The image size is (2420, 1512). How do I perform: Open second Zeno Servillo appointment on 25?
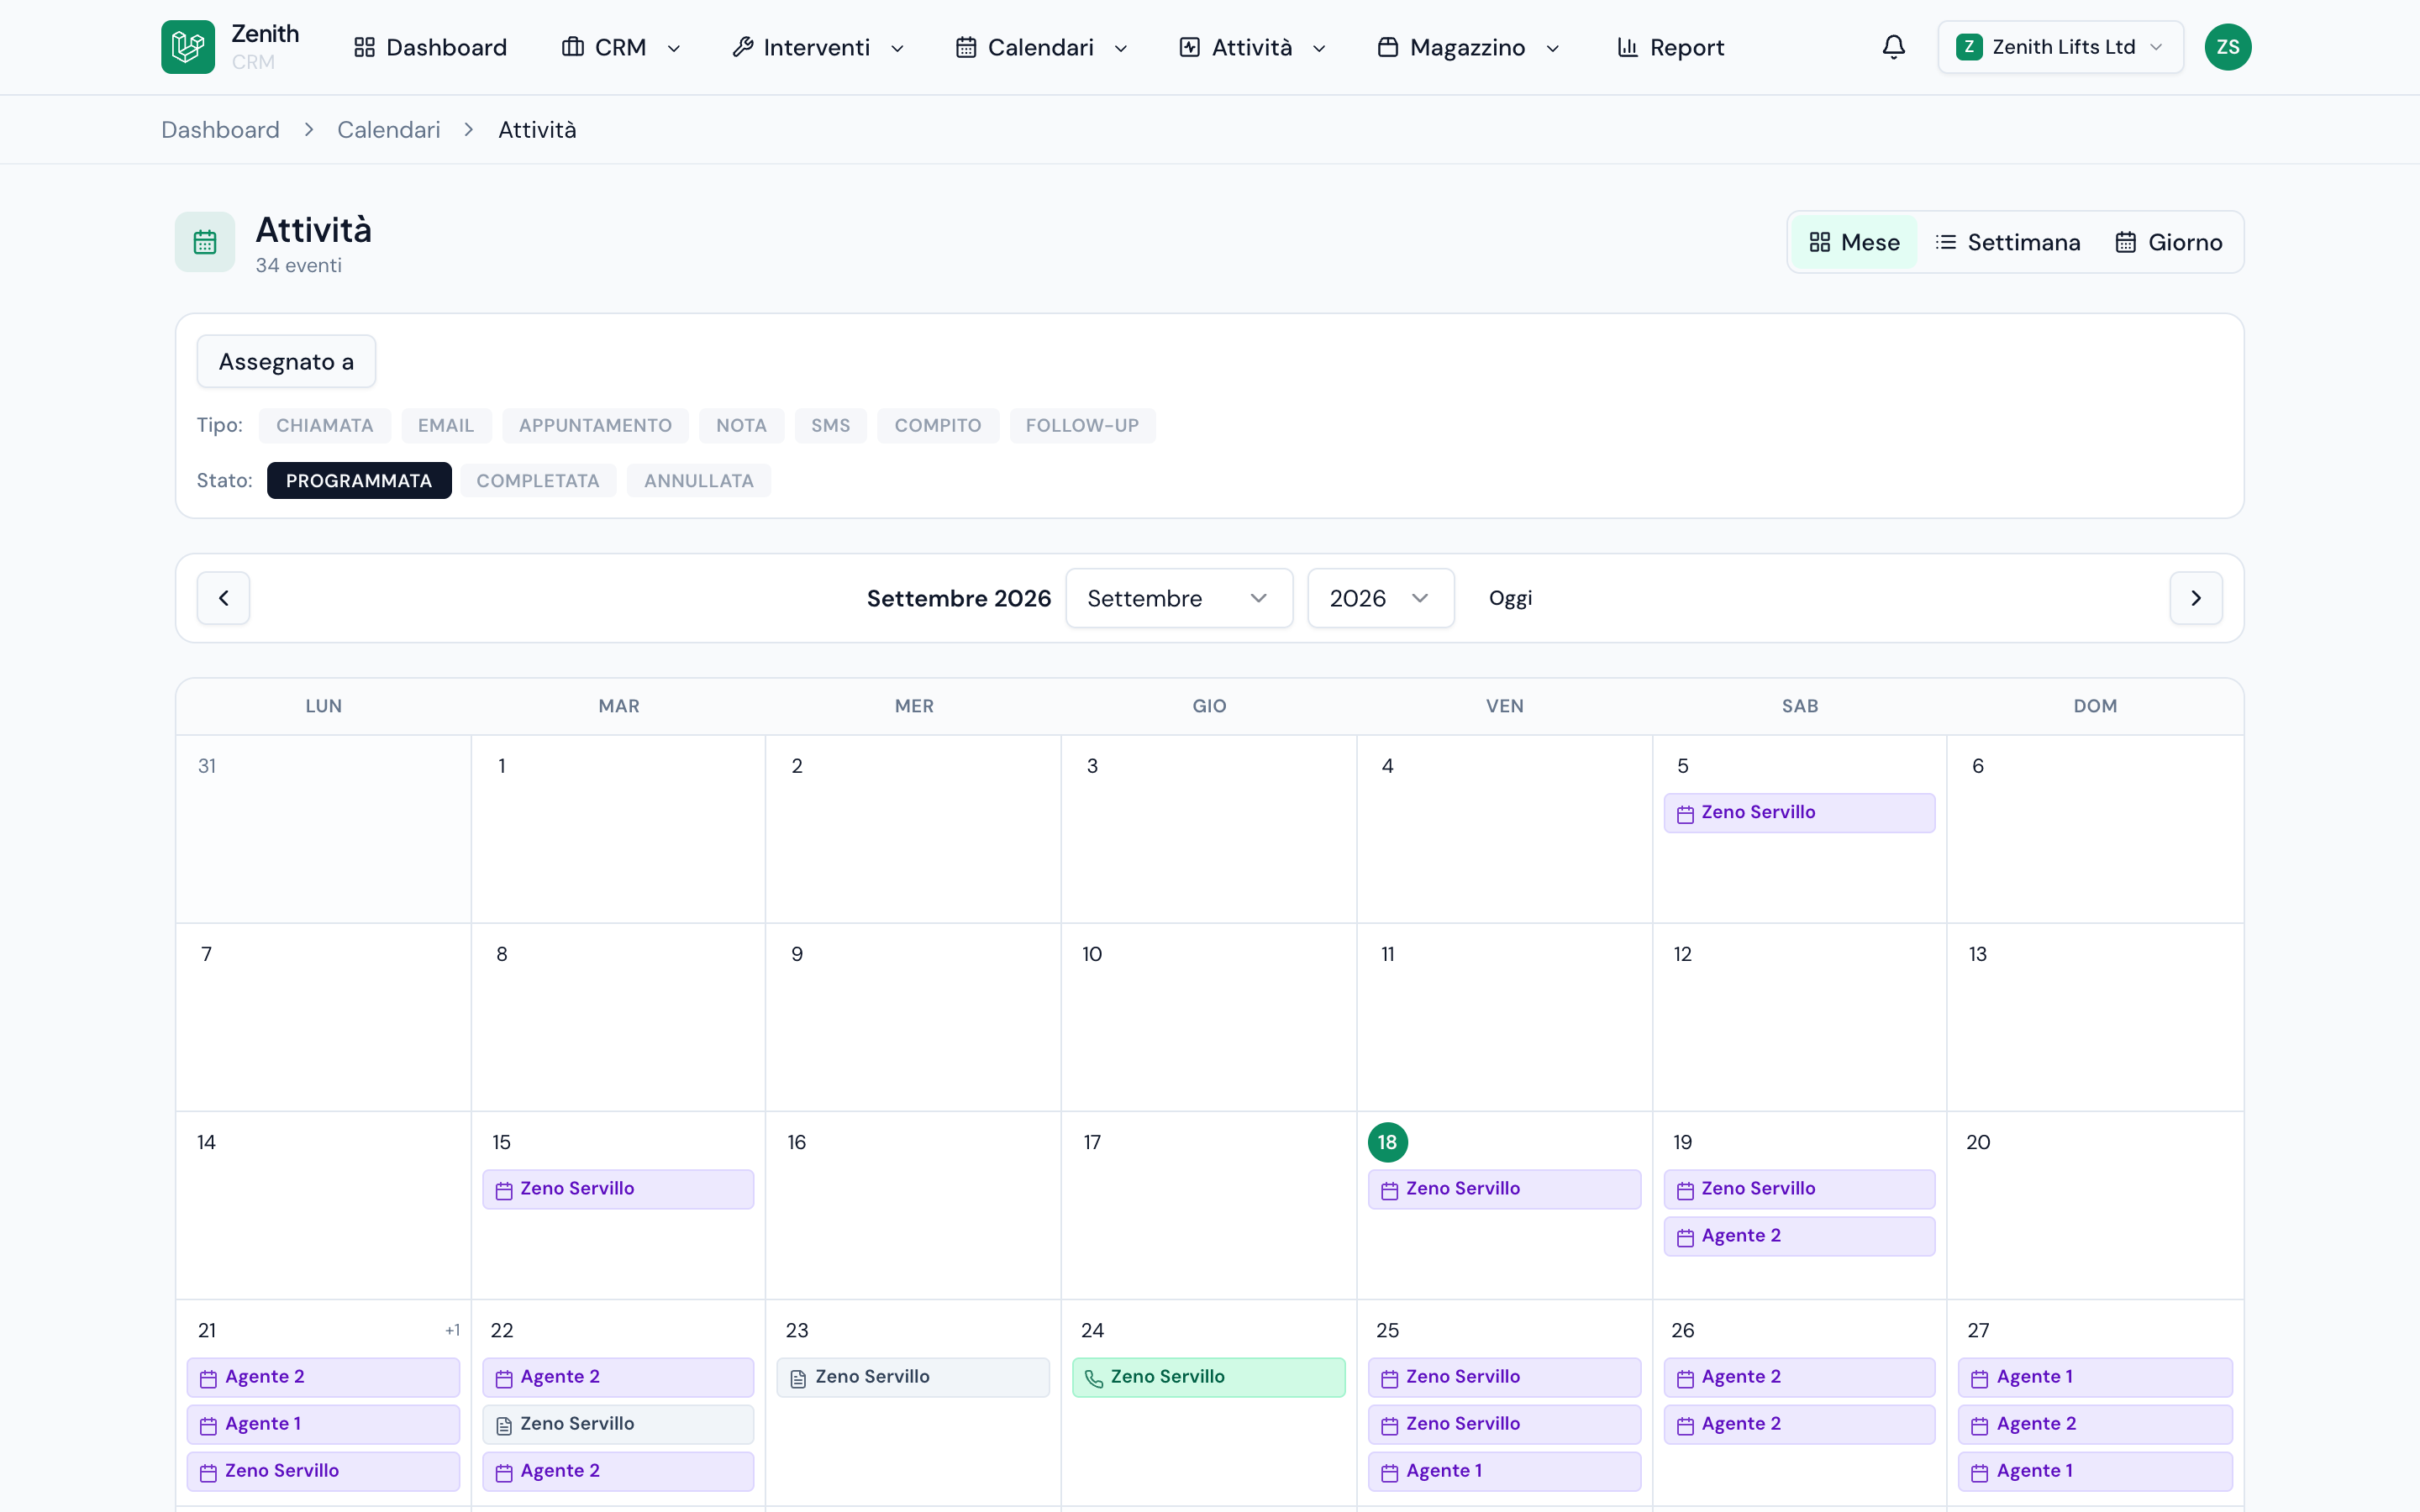[1504, 1424]
